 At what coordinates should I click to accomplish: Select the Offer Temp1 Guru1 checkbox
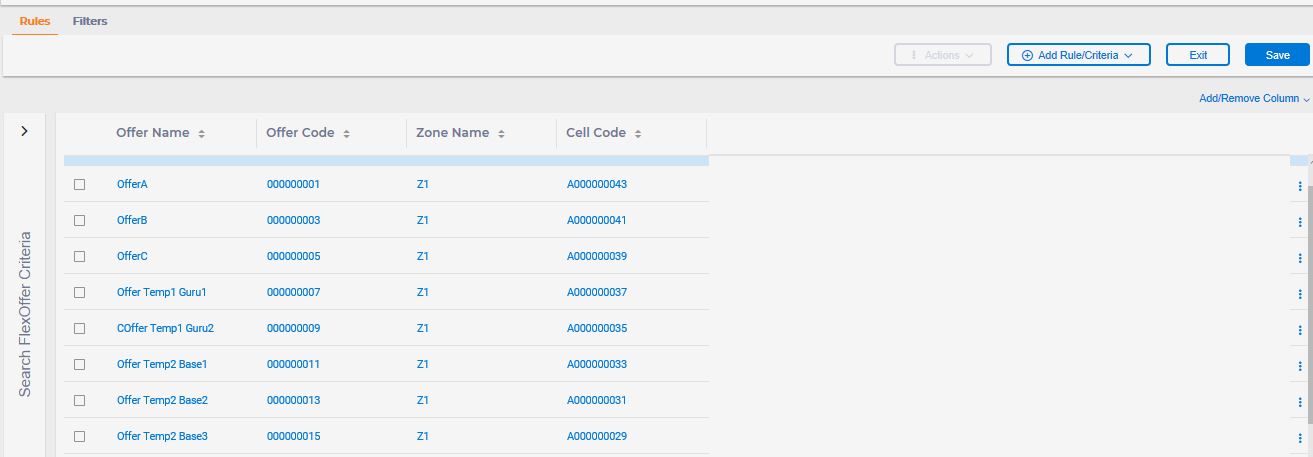coord(80,292)
